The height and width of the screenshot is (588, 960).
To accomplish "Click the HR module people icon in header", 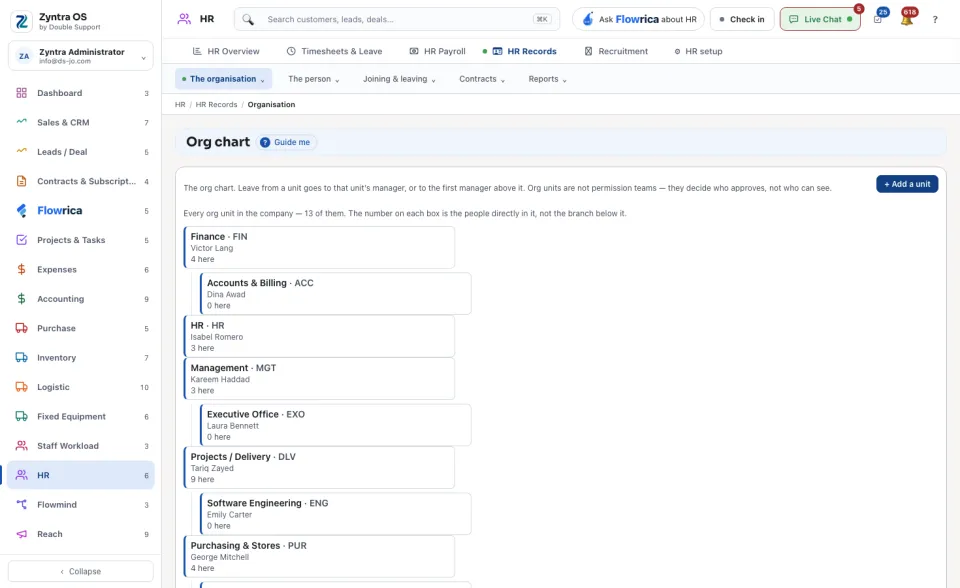I will (x=184, y=19).
